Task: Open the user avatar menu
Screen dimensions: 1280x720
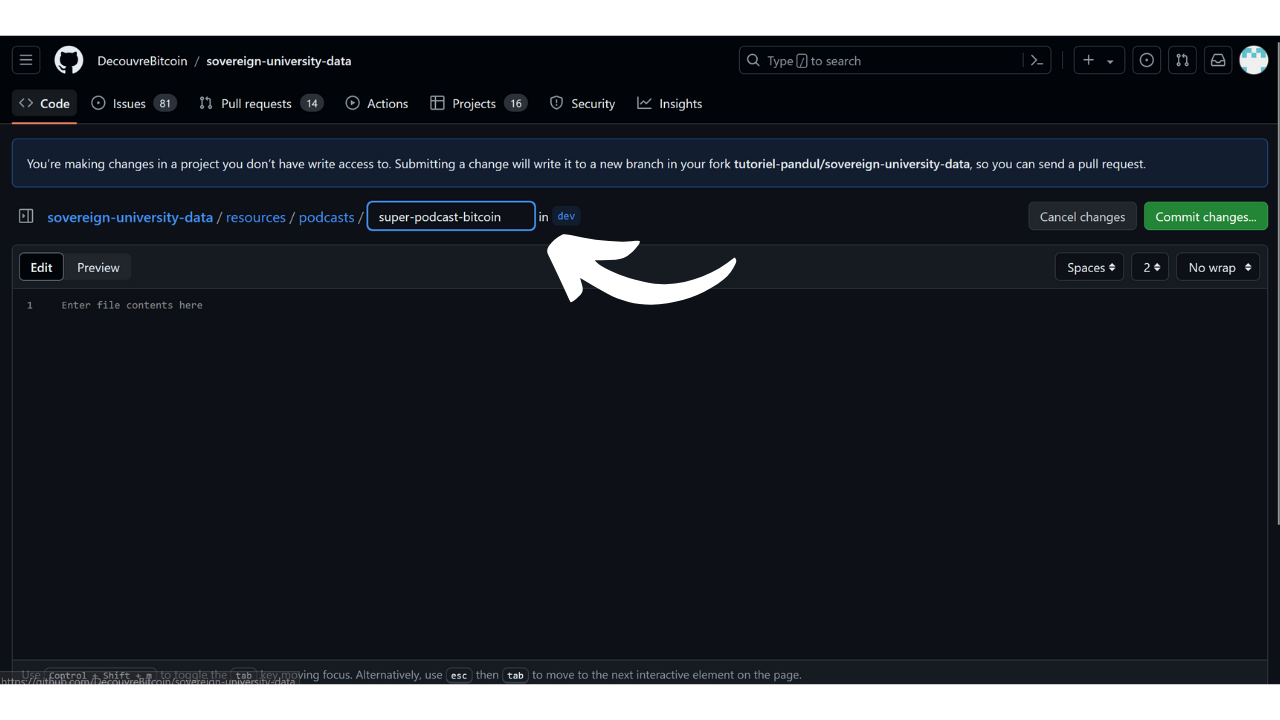Action: pos(1254,60)
